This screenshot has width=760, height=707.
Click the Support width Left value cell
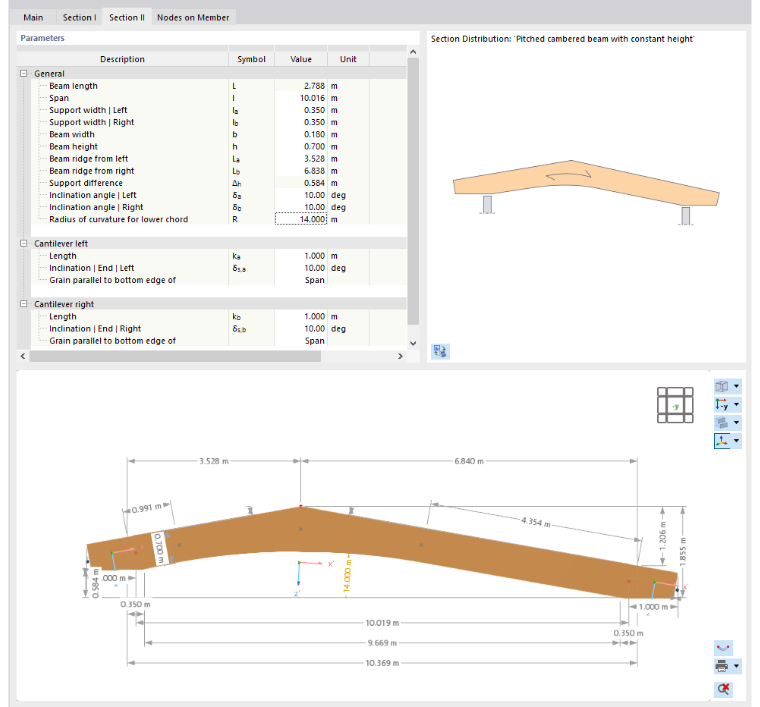[x=301, y=110]
